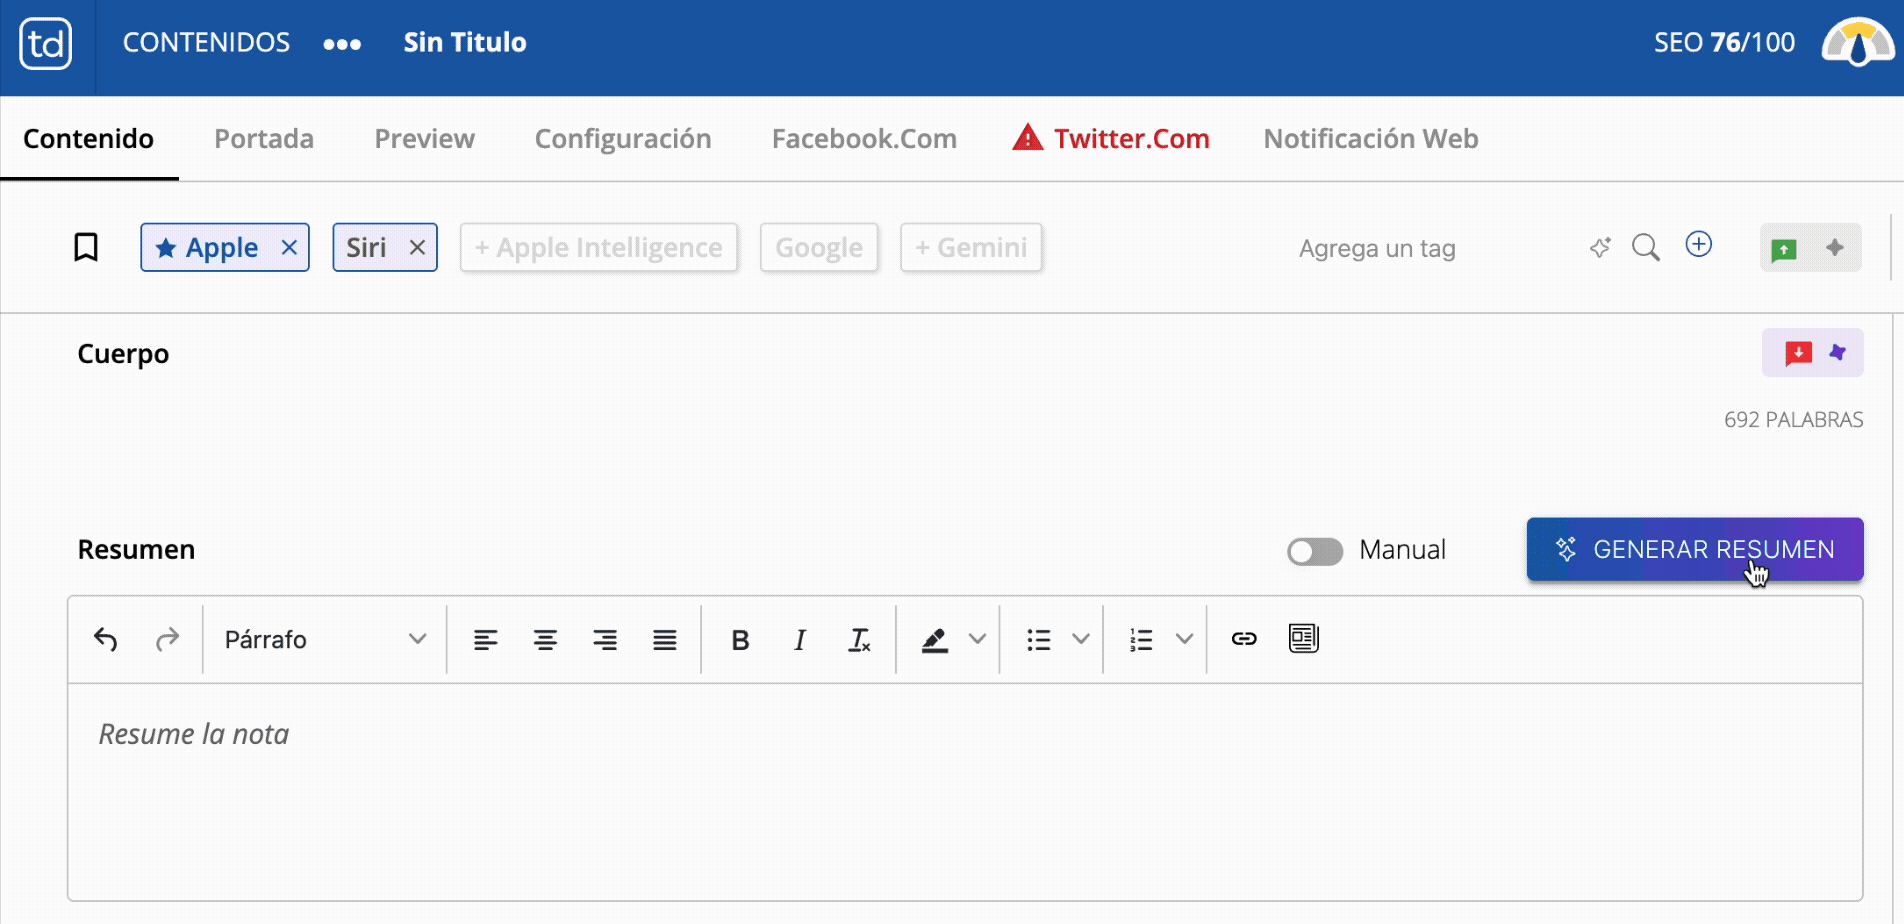Click the Resume la nota text area
This screenshot has height=924, width=1904.
(965, 792)
